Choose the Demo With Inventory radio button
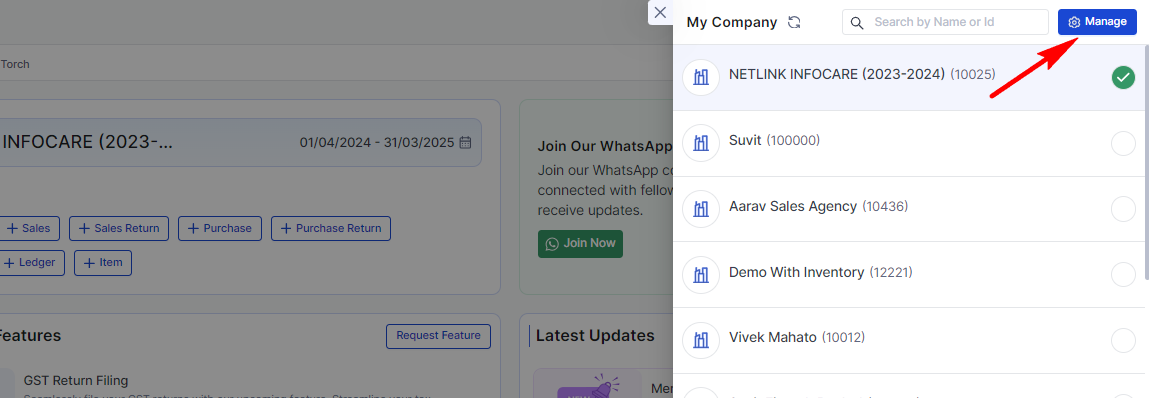Viewport: 1149px width, 398px height. (x=1123, y=275)
